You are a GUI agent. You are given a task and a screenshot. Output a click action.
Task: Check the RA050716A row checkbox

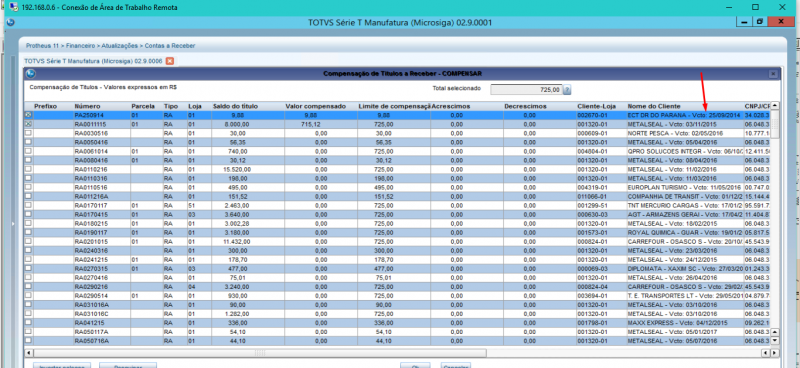(28, 340)
